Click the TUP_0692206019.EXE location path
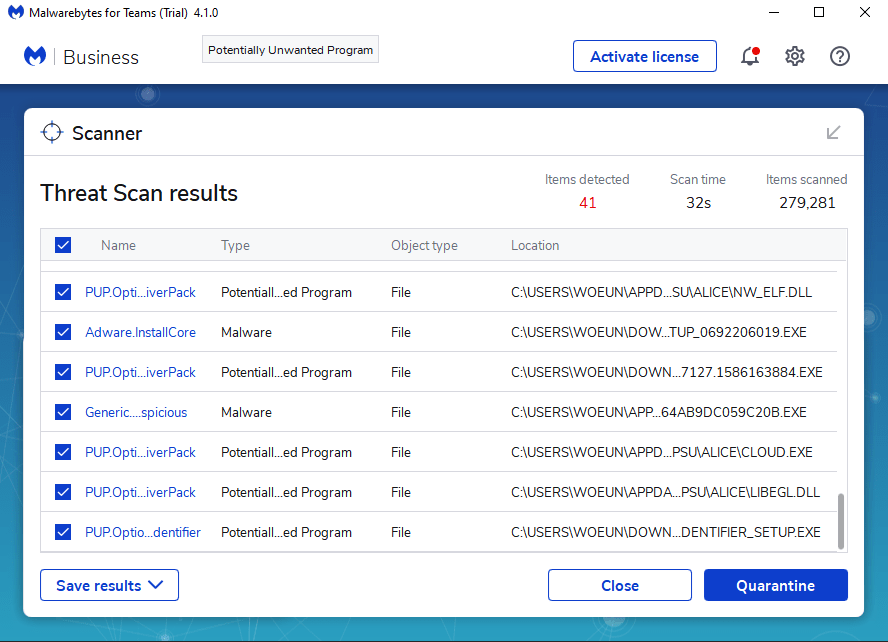888x642 pixels. point(659,332)
